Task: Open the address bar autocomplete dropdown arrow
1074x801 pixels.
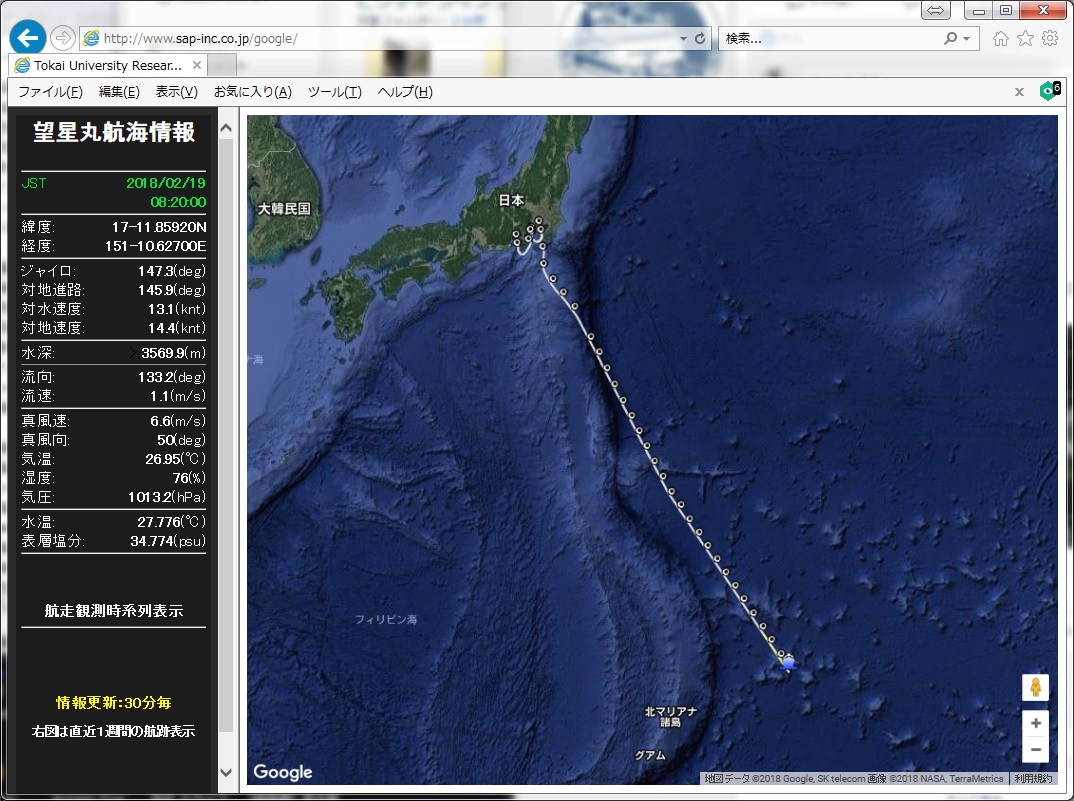Action: (x=683, y=39)
